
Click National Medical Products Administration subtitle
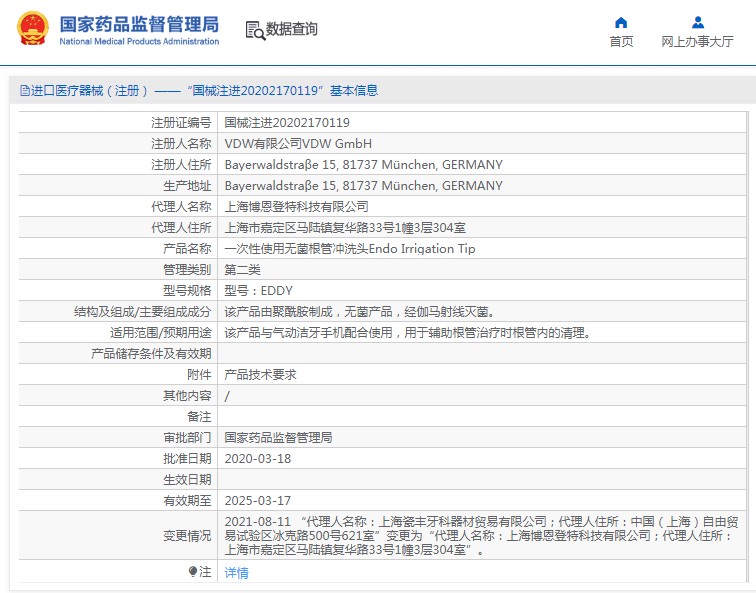coord(139,41)
